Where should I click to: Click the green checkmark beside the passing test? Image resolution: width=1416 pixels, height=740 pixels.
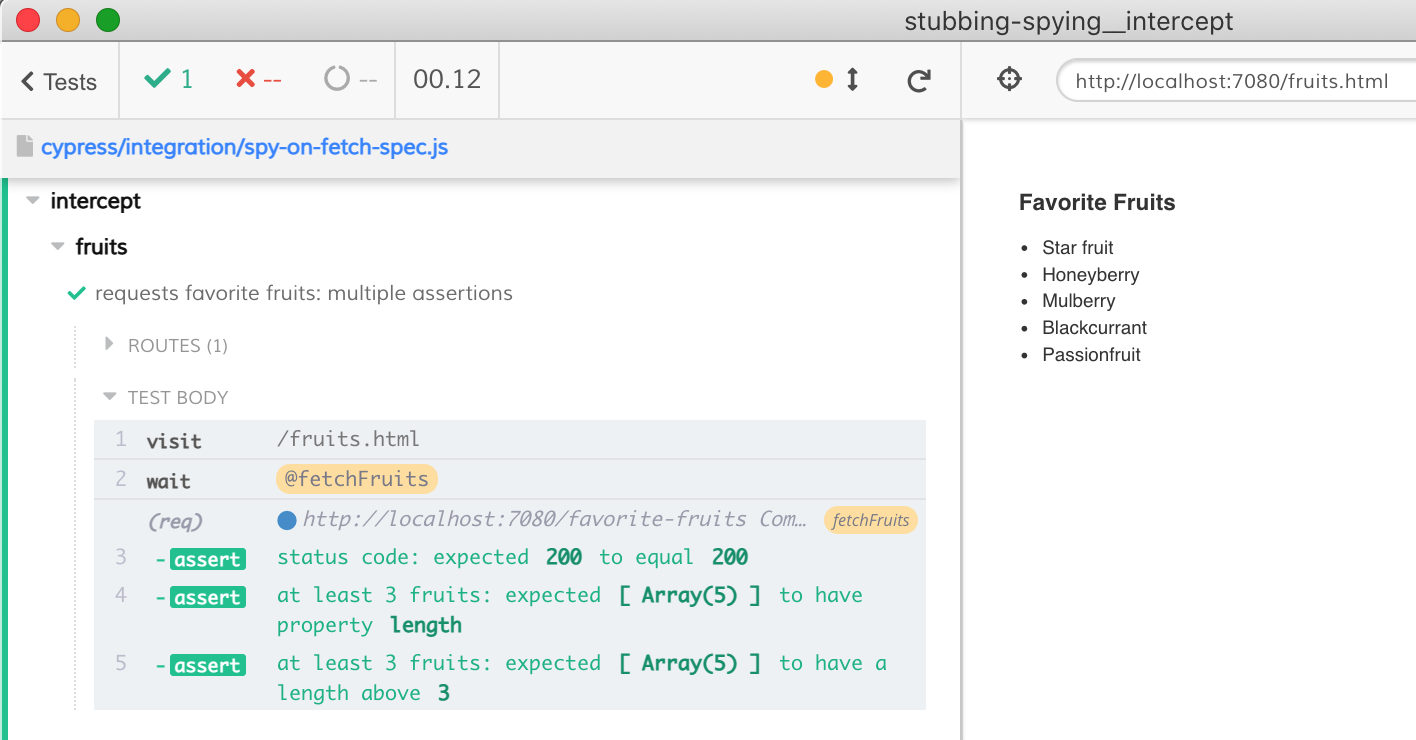point(76,293)
